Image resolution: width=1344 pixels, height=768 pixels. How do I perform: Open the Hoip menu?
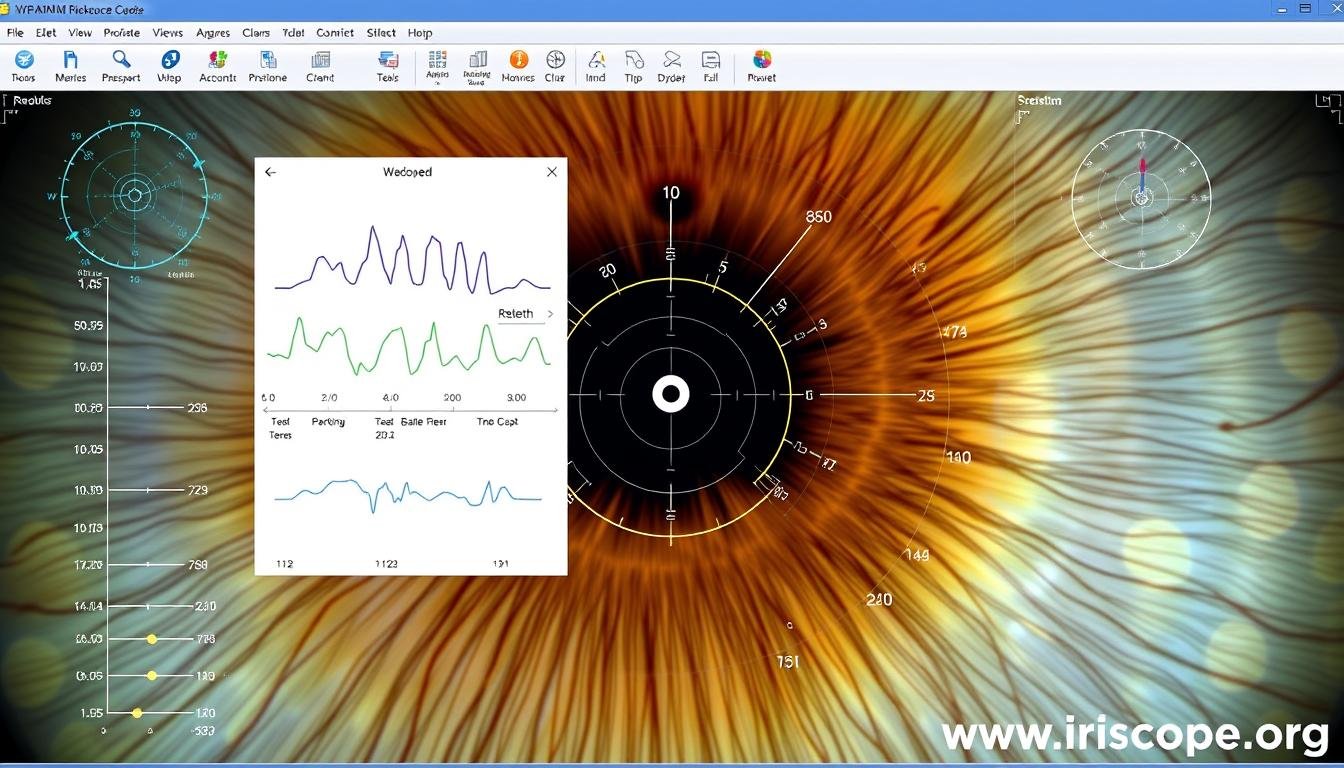[x=420, y=33]
